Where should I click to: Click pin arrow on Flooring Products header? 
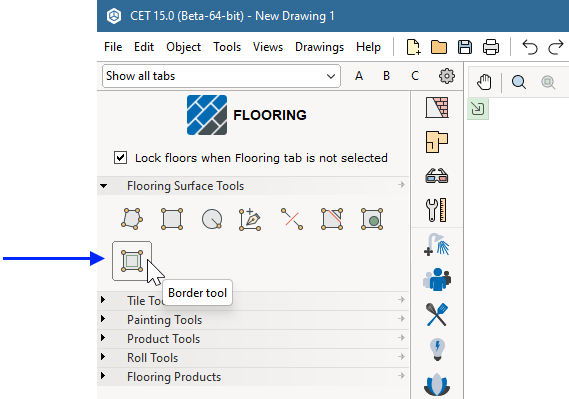(x=401, y=375)
